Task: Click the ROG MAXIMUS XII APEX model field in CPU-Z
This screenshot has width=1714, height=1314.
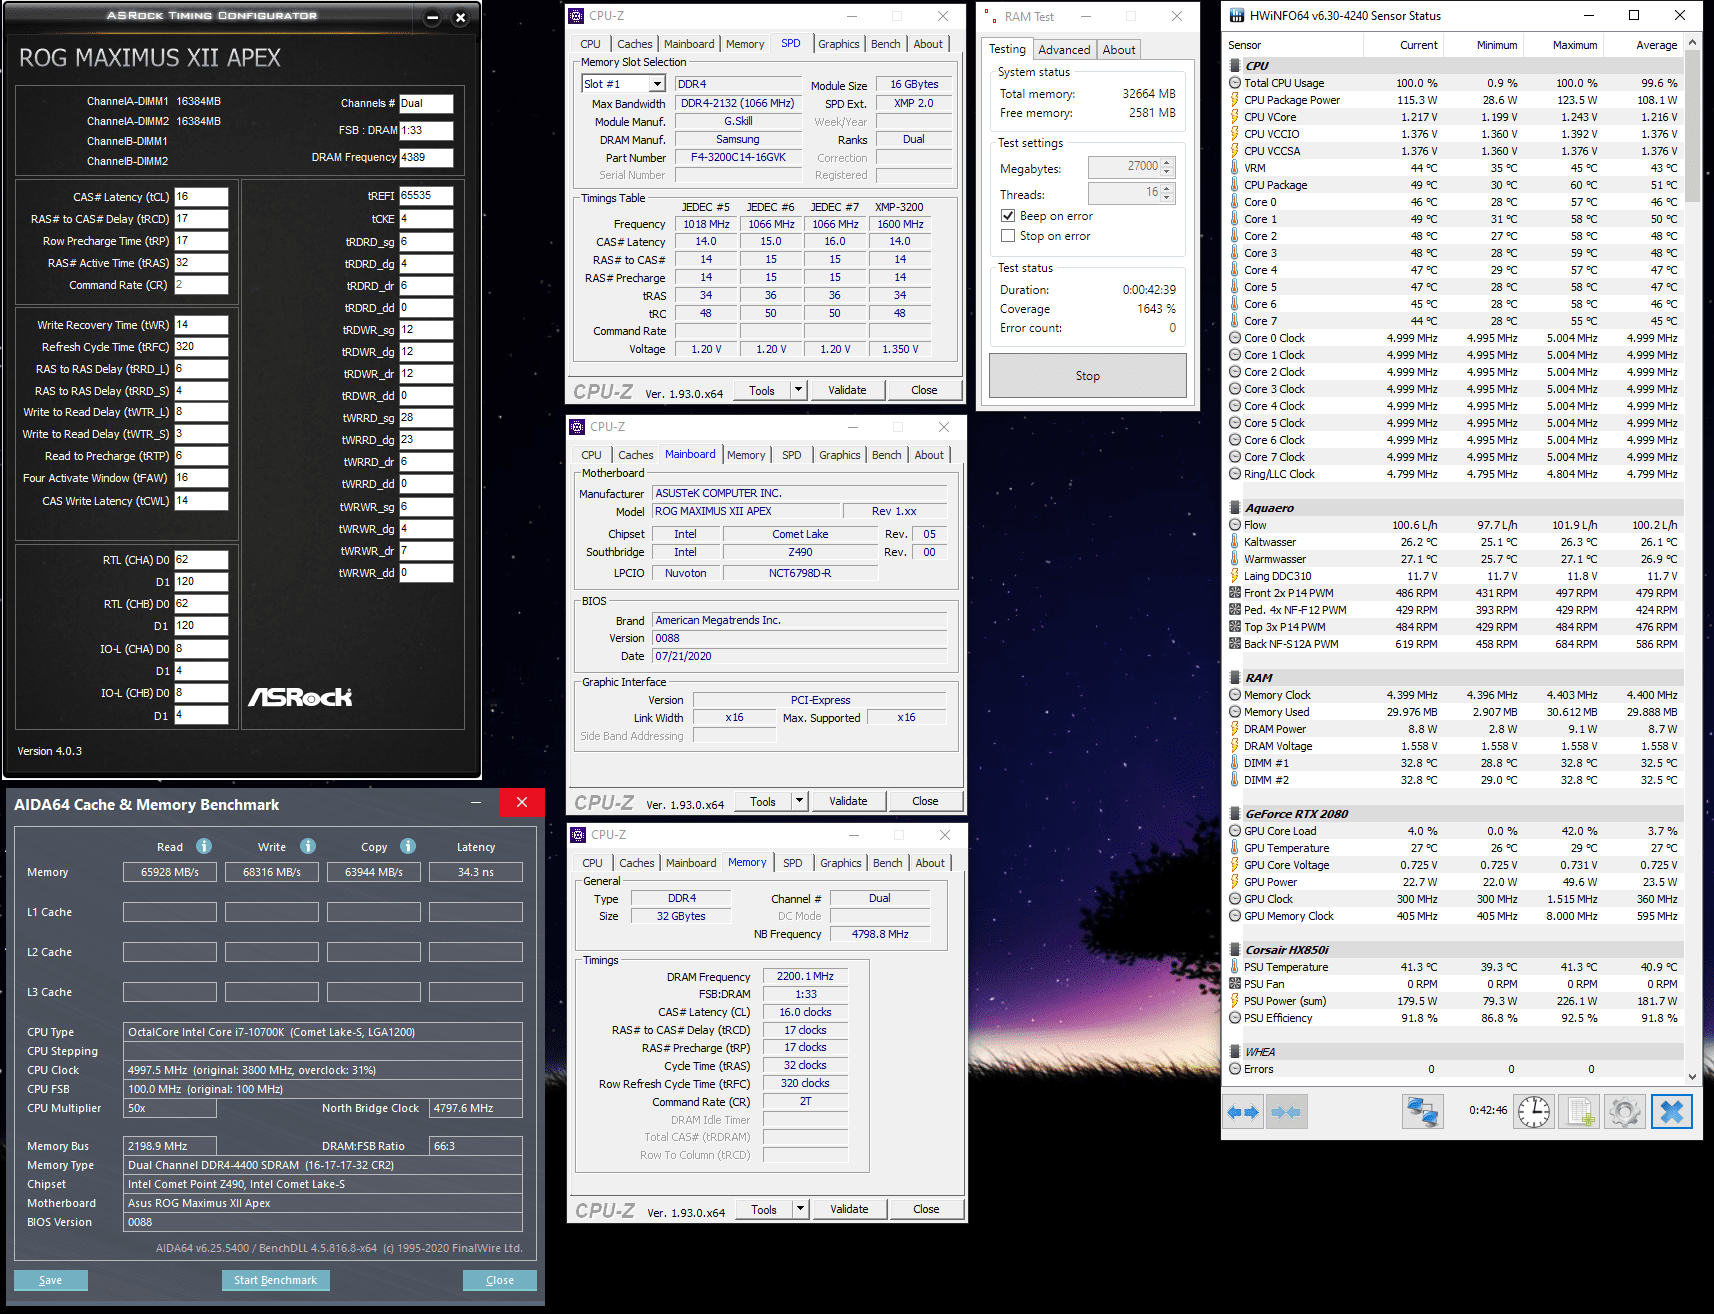Action: (747, 511)
